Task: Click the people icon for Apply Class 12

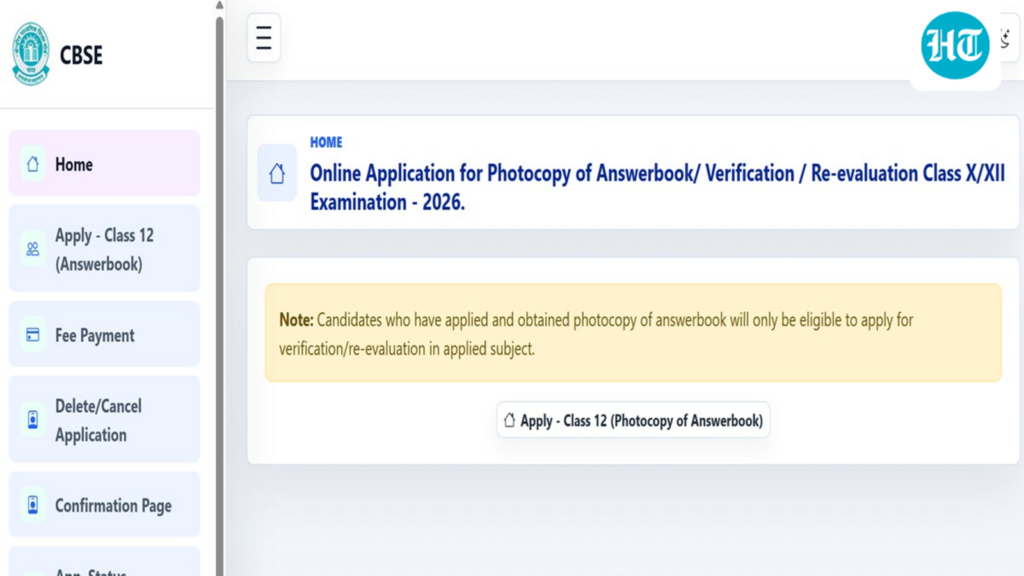Action: 33,249
